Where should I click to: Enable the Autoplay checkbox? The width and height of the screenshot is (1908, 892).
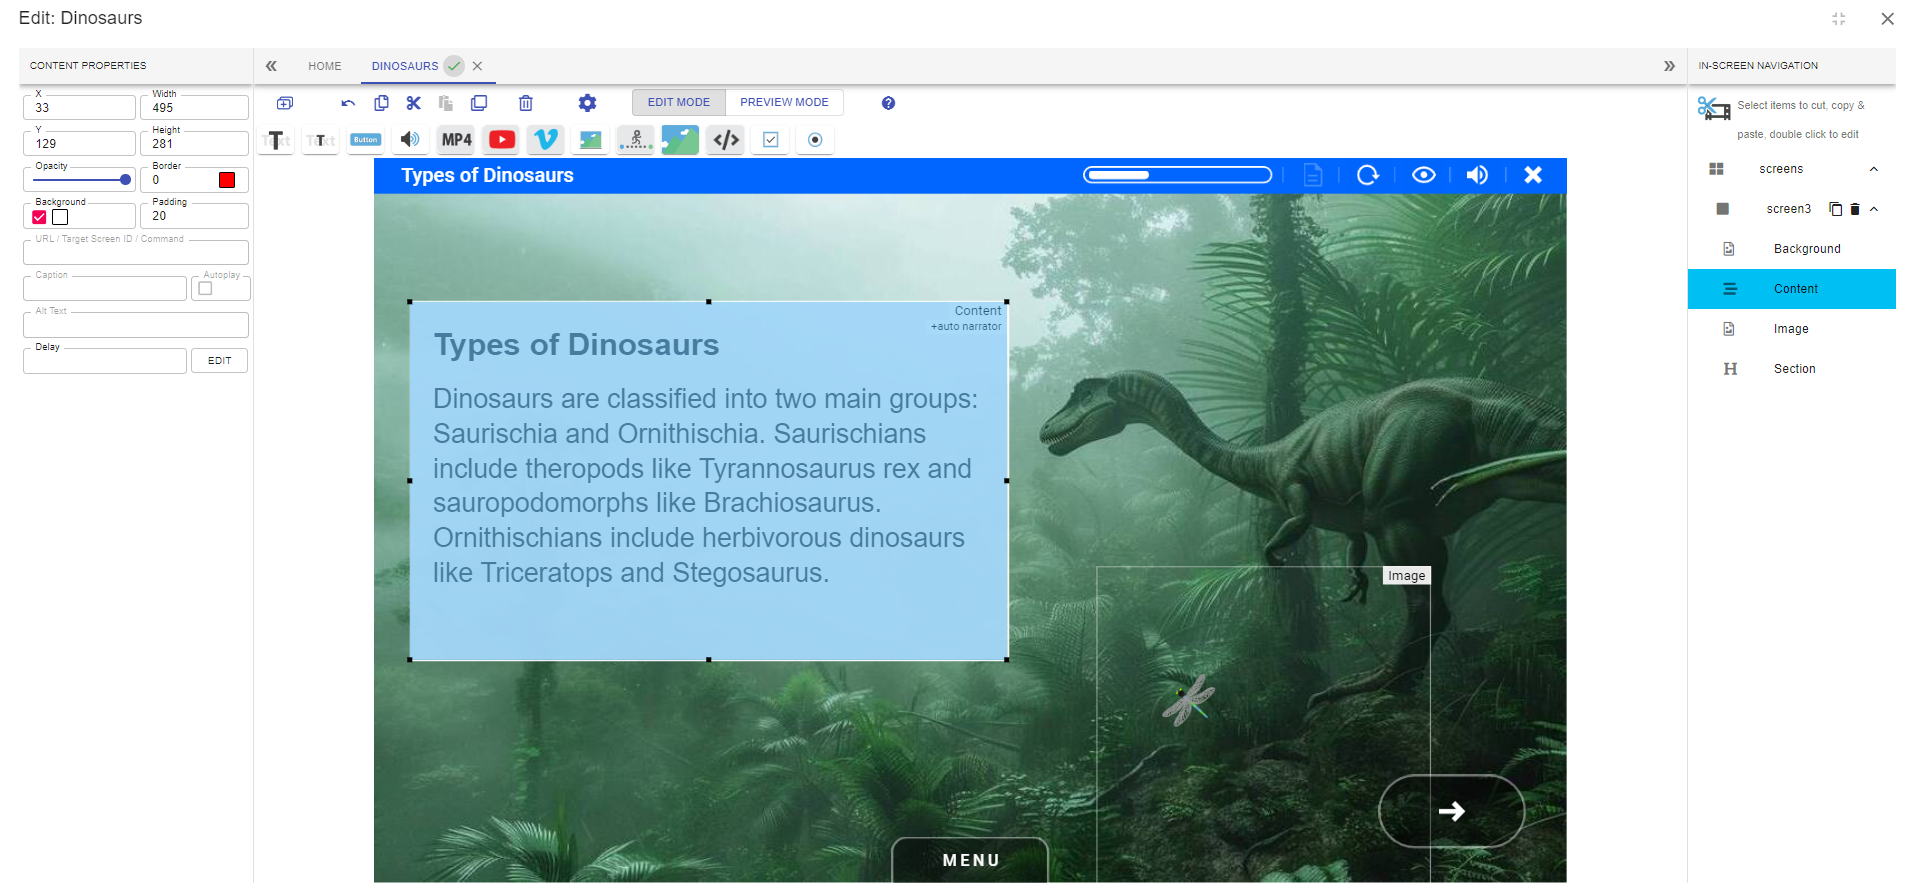click(206, 289)
